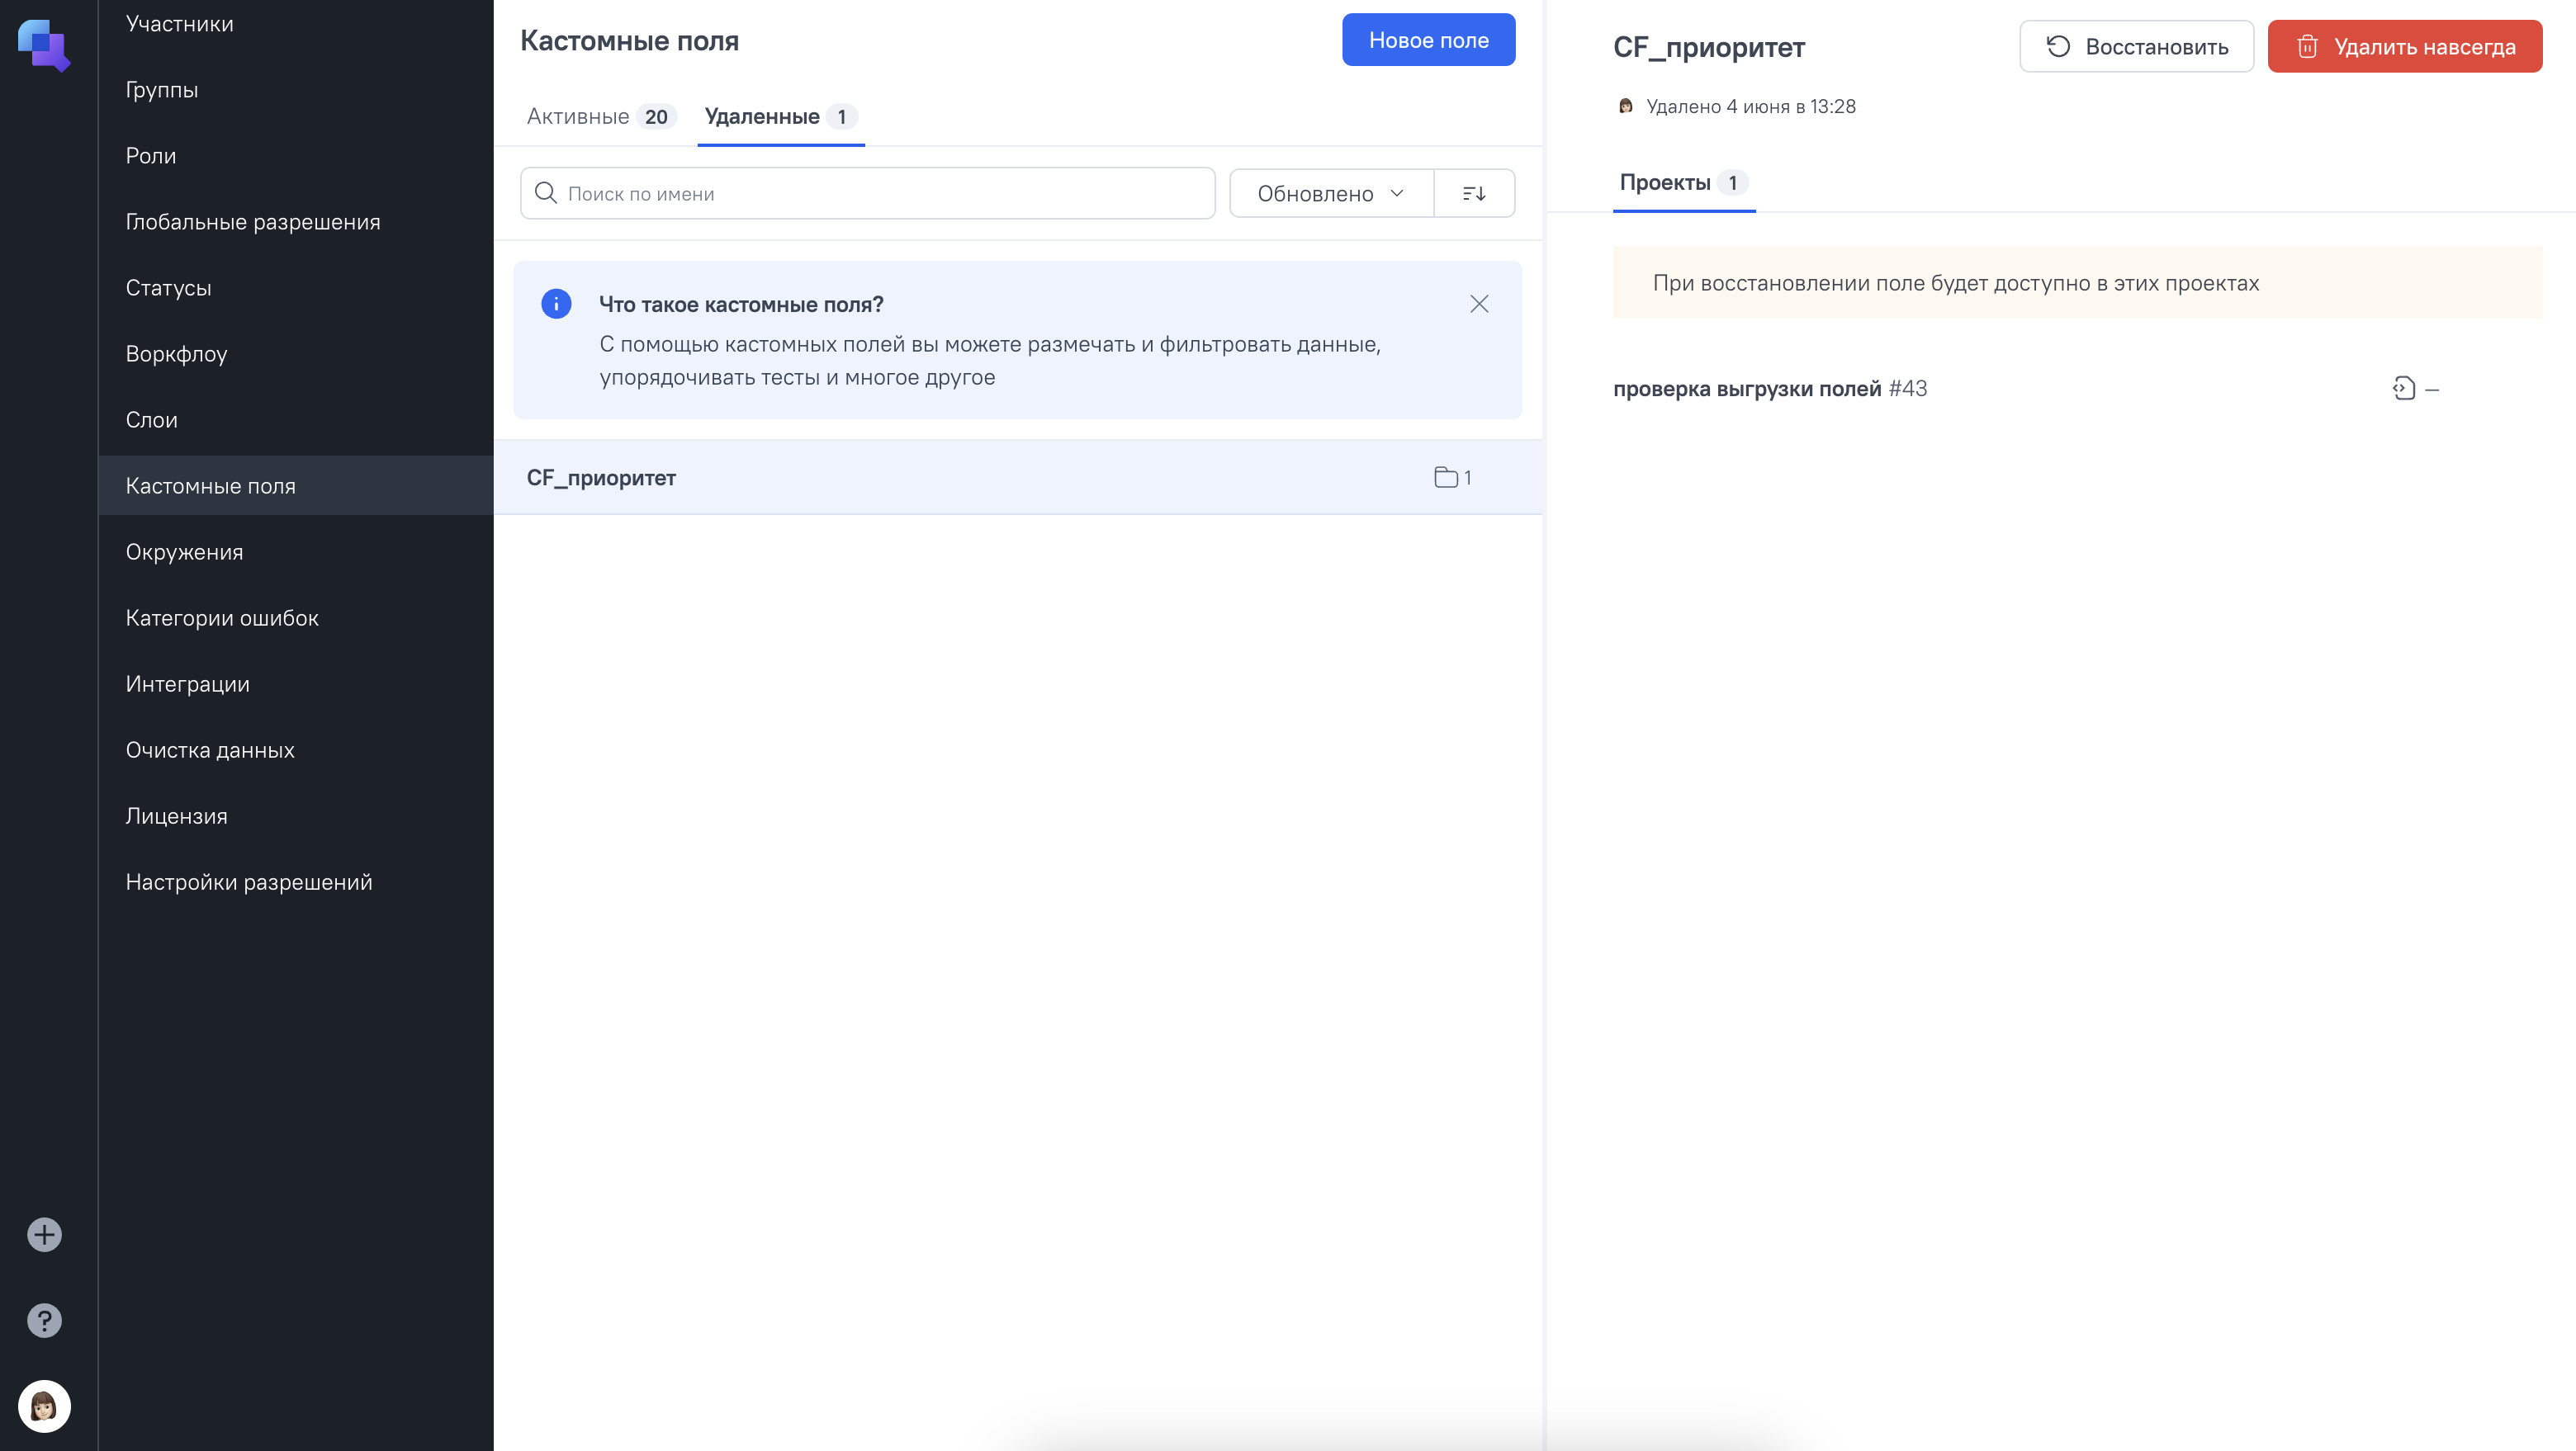Click on CF_приоритет deleted field item
Screen dimensions: 2576x1451
click(1017, 476)
